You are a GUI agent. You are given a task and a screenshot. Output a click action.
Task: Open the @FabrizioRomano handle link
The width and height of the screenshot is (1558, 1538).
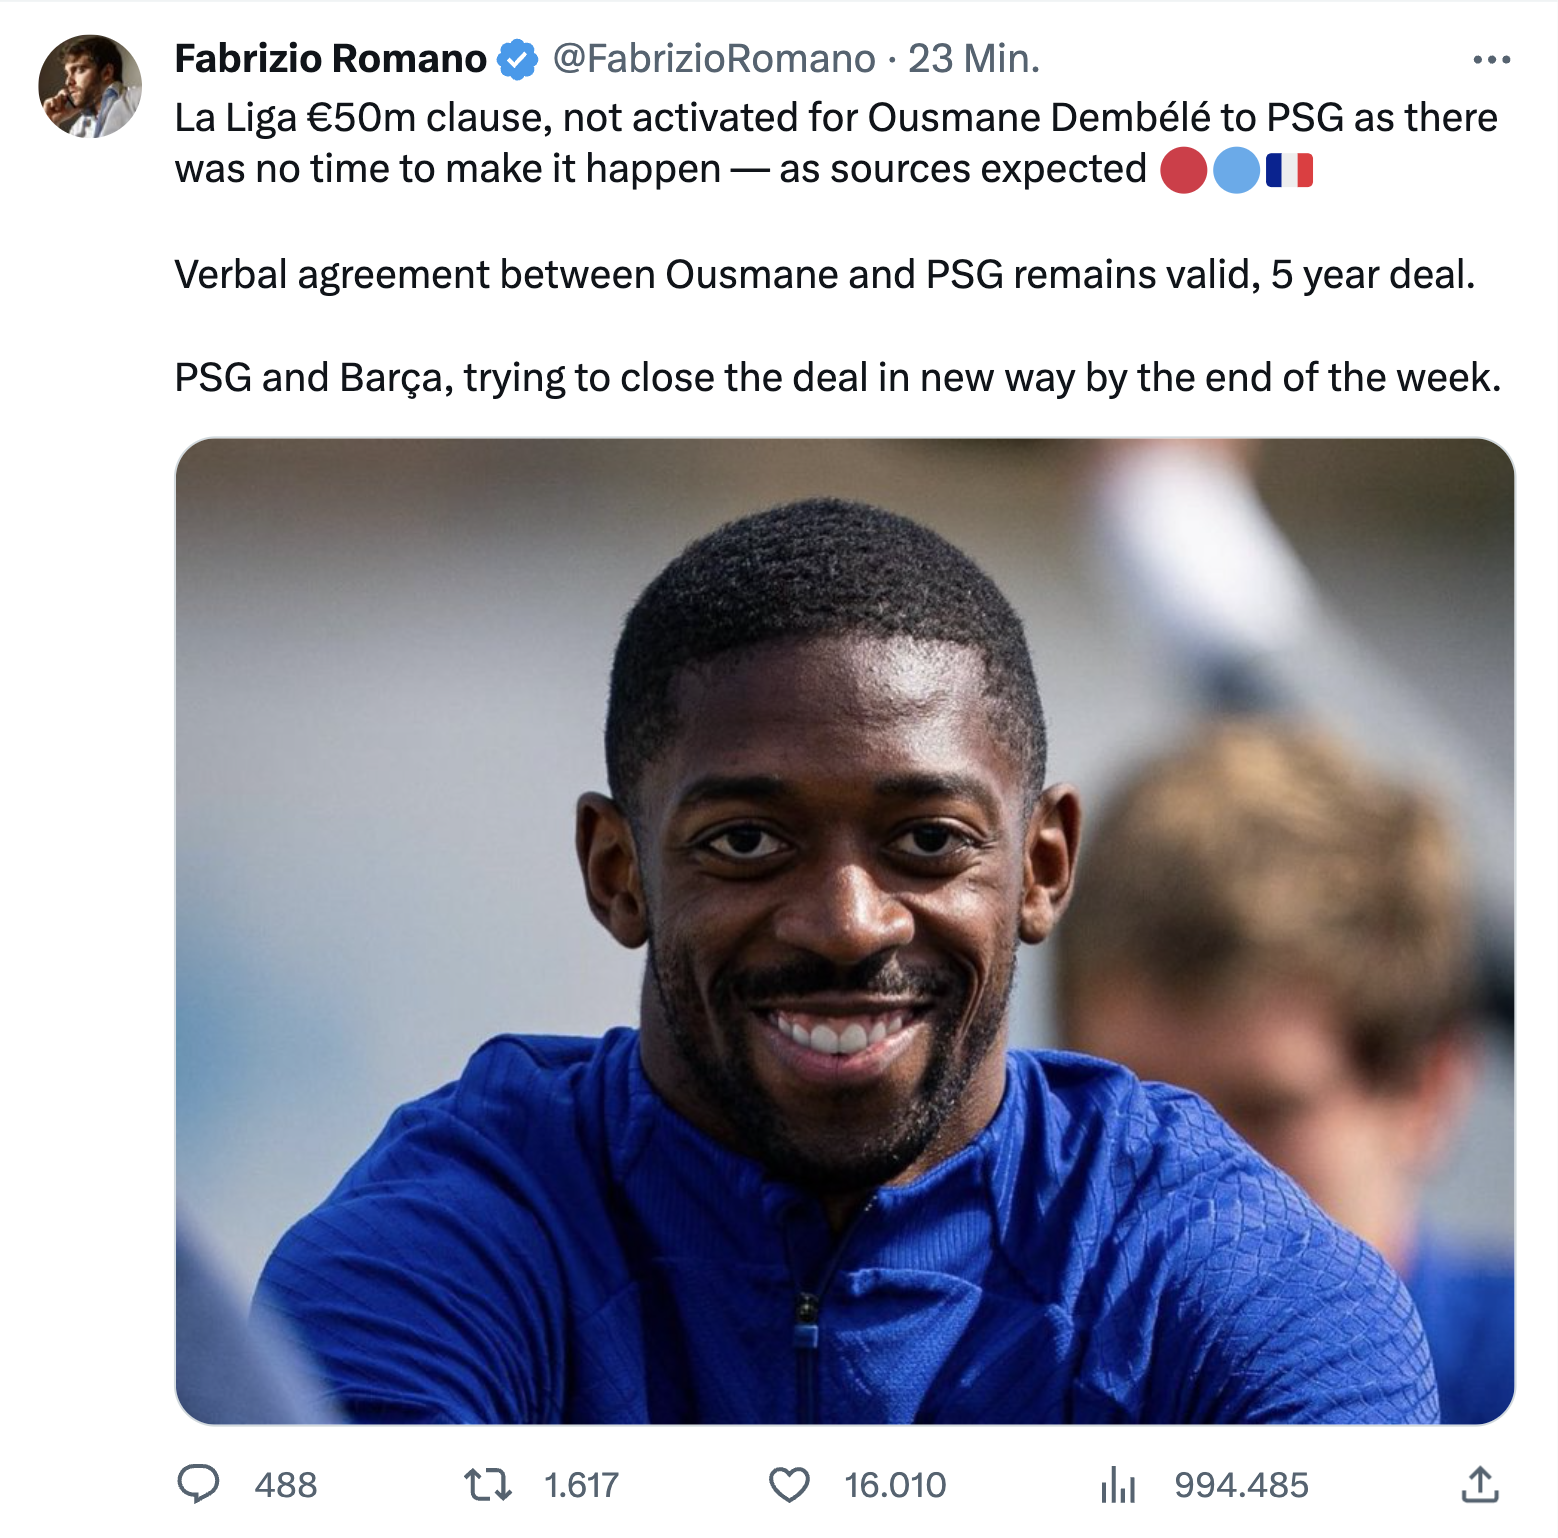[x=714, y=59]
